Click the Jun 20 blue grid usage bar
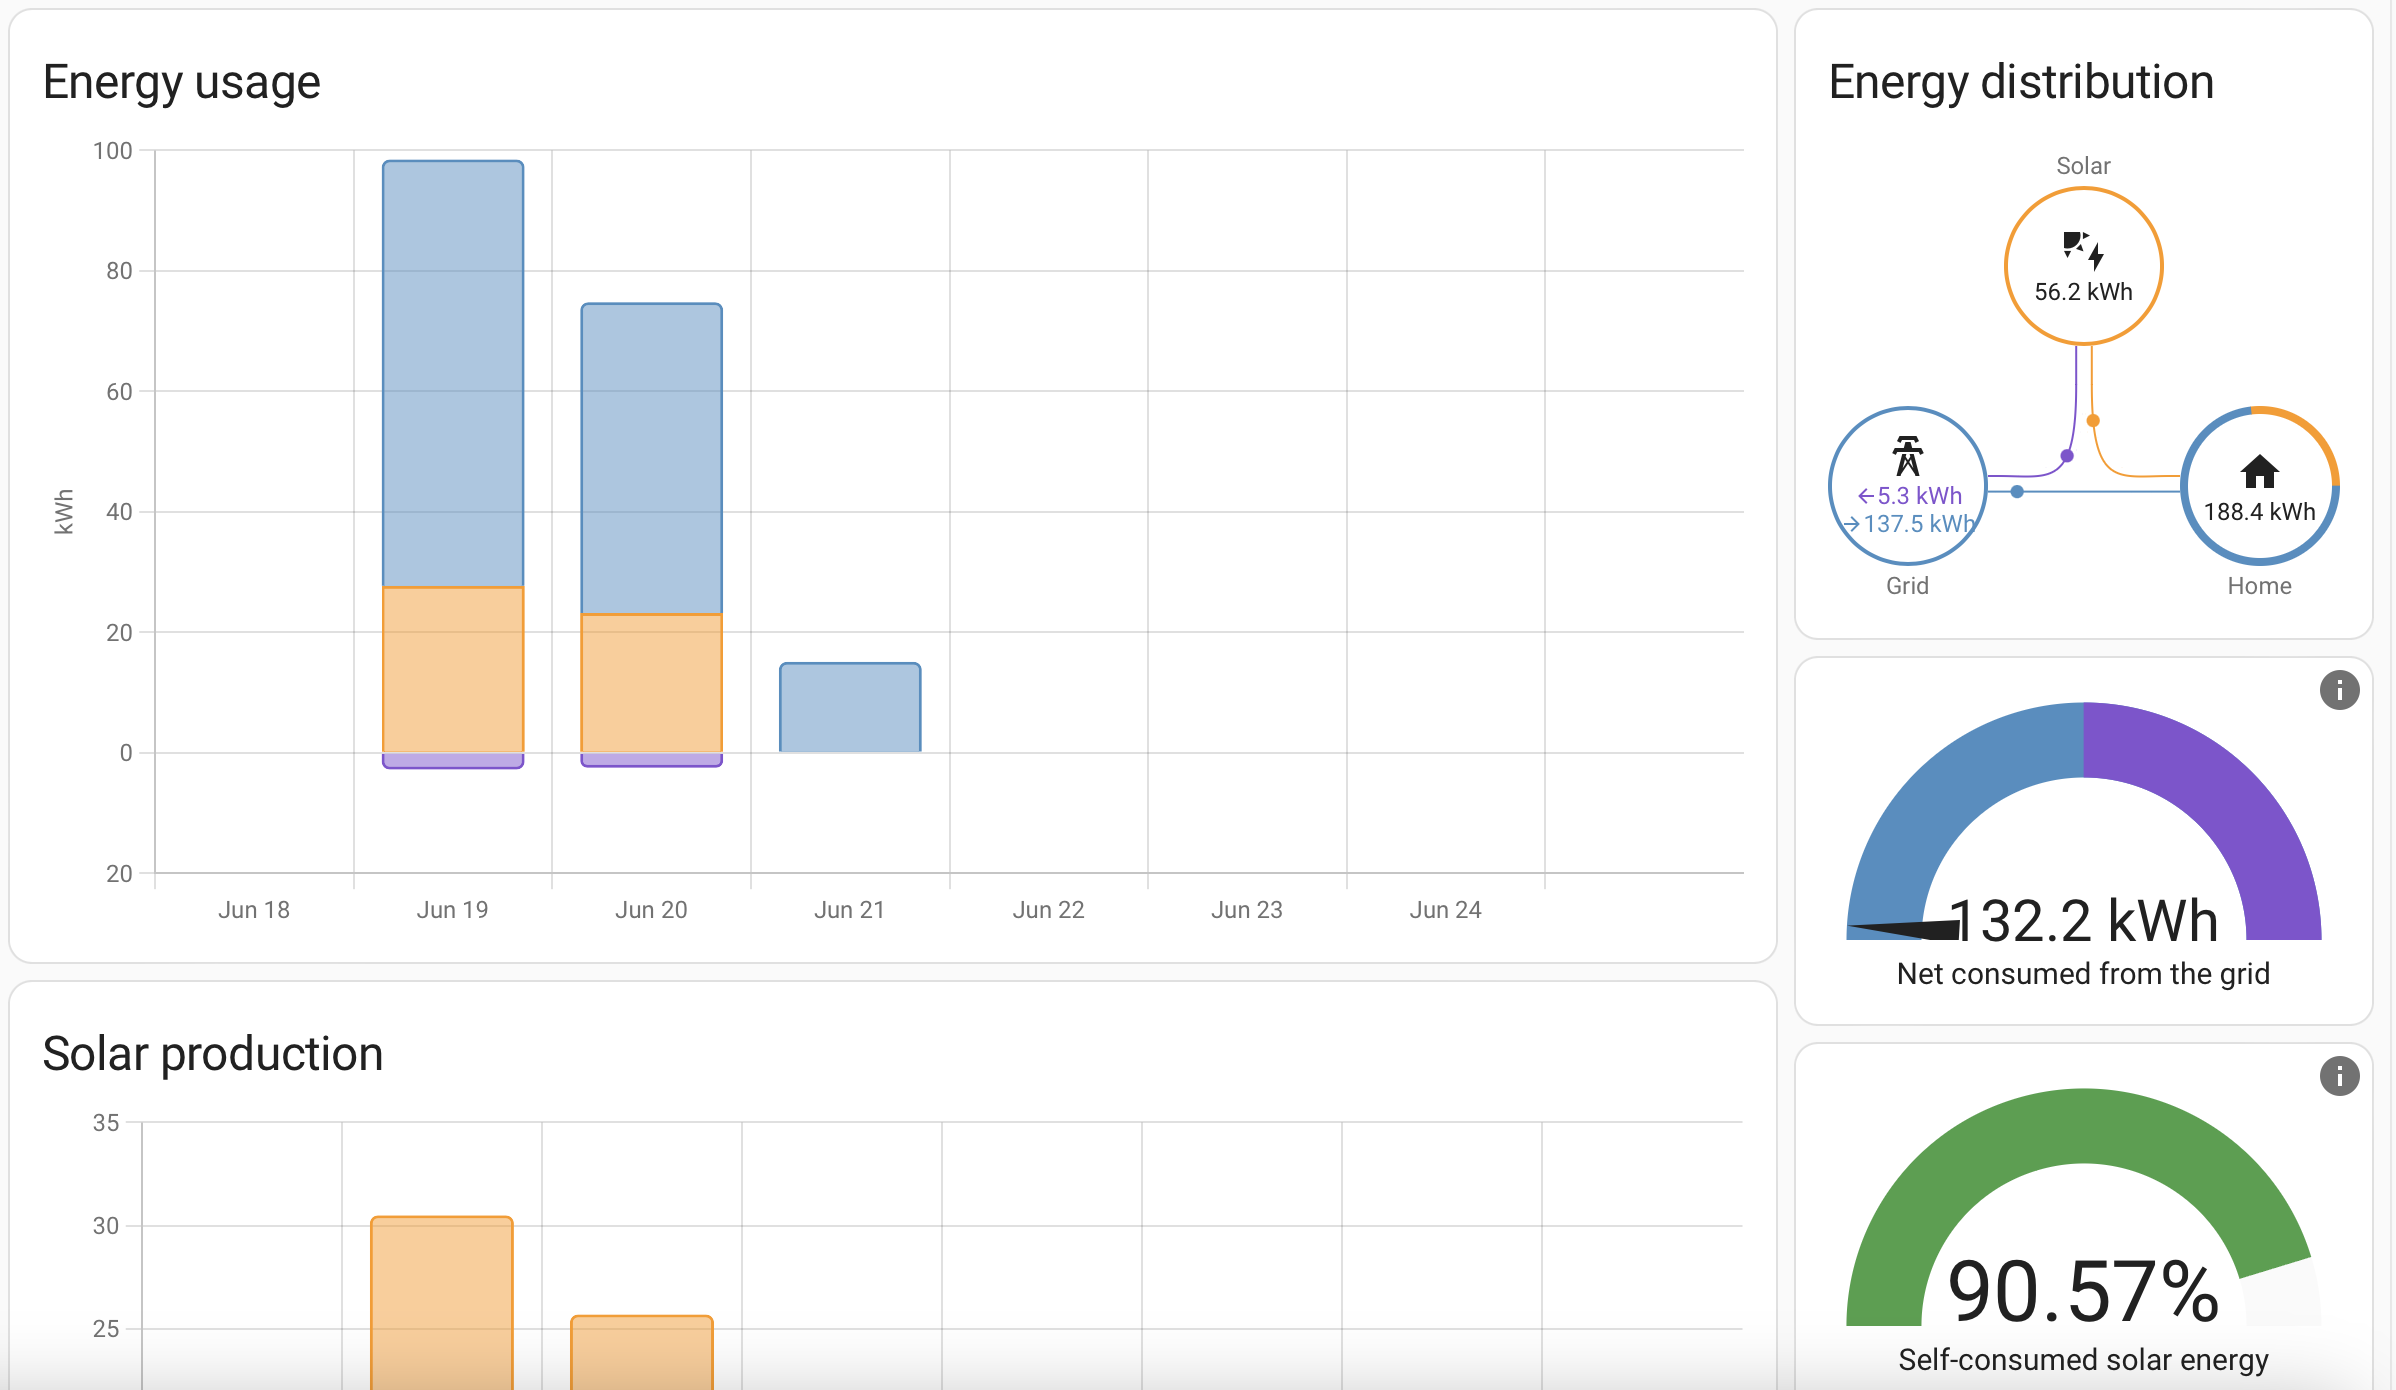The width and height of the screenshot is (2396, 1390). click(x=651, y=458)
